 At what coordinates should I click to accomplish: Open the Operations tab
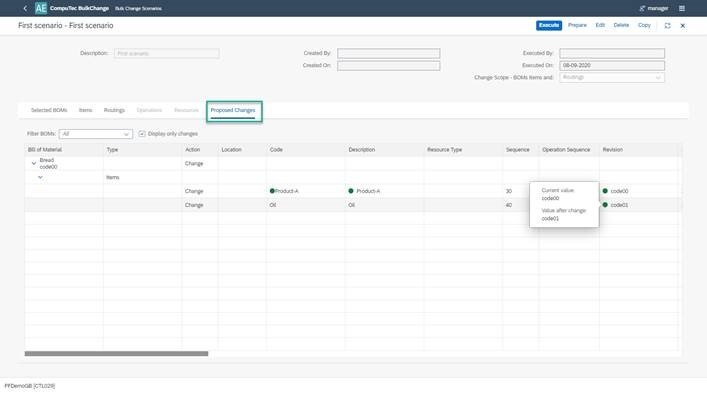tap(149, 110)
